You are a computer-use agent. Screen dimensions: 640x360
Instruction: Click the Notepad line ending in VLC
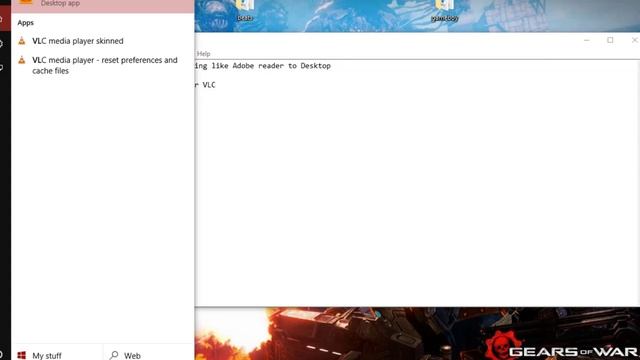205,85
